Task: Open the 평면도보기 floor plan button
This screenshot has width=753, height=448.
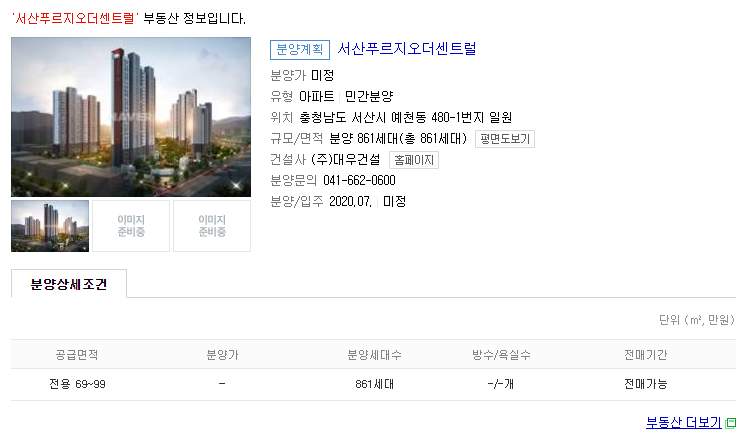Action: (505, 139)
